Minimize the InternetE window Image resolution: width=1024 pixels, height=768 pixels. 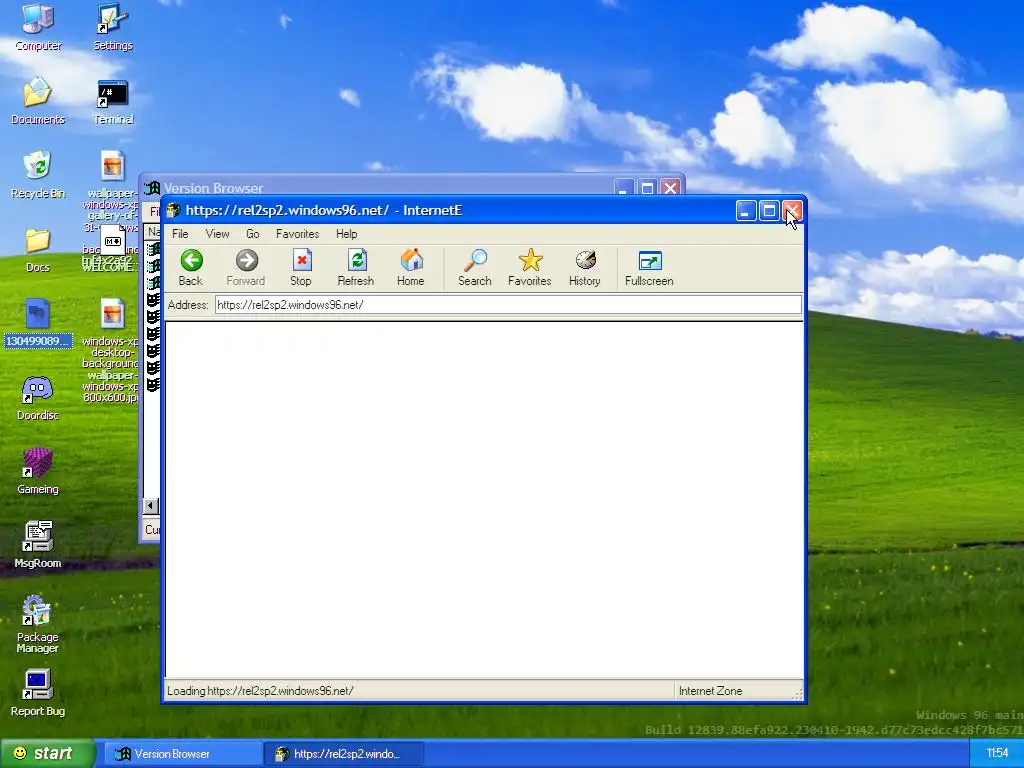[x=746, y=210]
